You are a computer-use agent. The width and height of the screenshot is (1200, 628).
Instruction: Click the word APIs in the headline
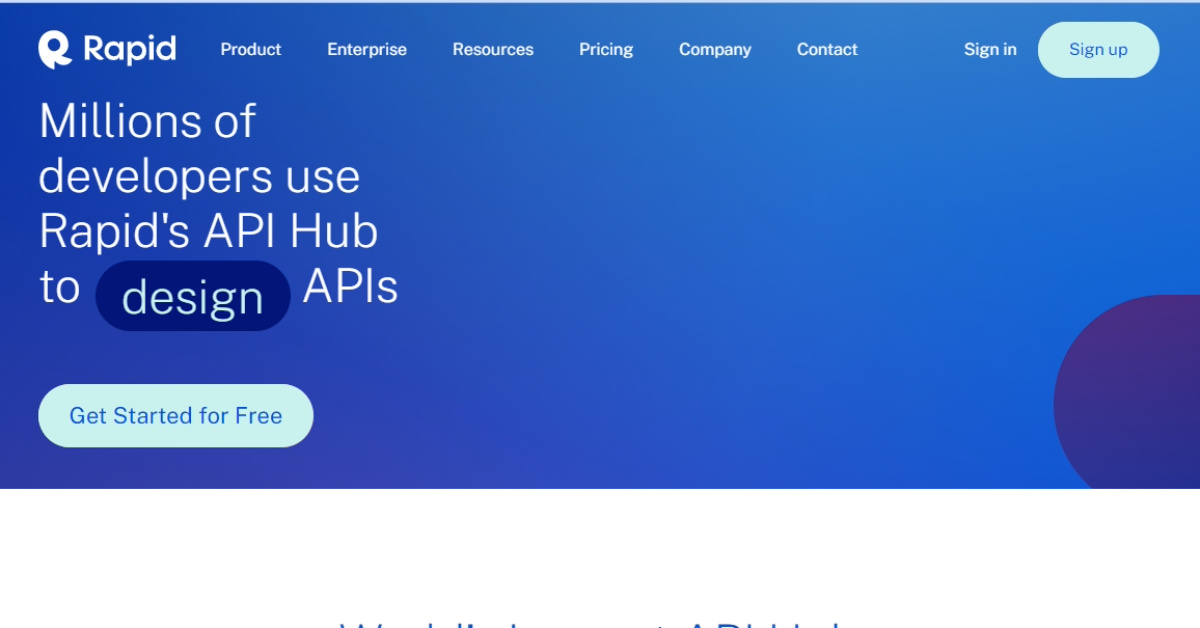(x=350, y=287)
